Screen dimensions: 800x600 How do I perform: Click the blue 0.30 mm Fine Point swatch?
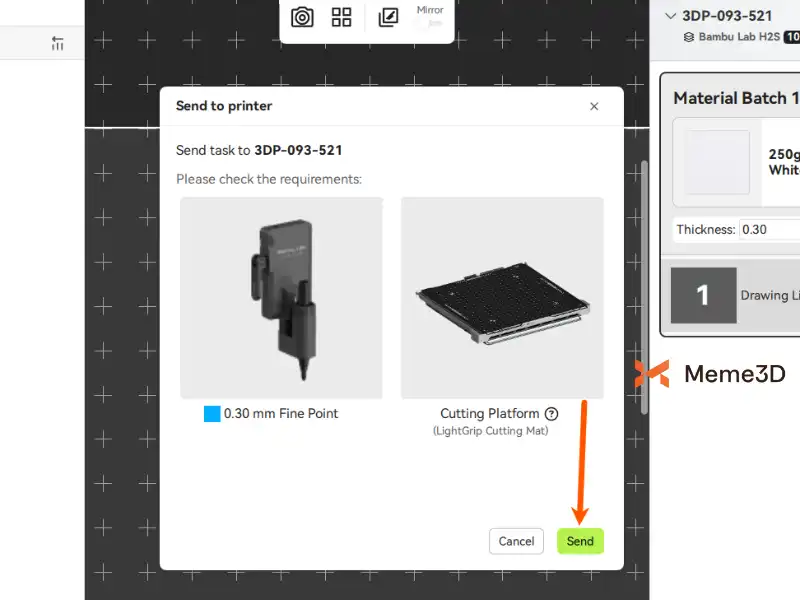(212, 414)
